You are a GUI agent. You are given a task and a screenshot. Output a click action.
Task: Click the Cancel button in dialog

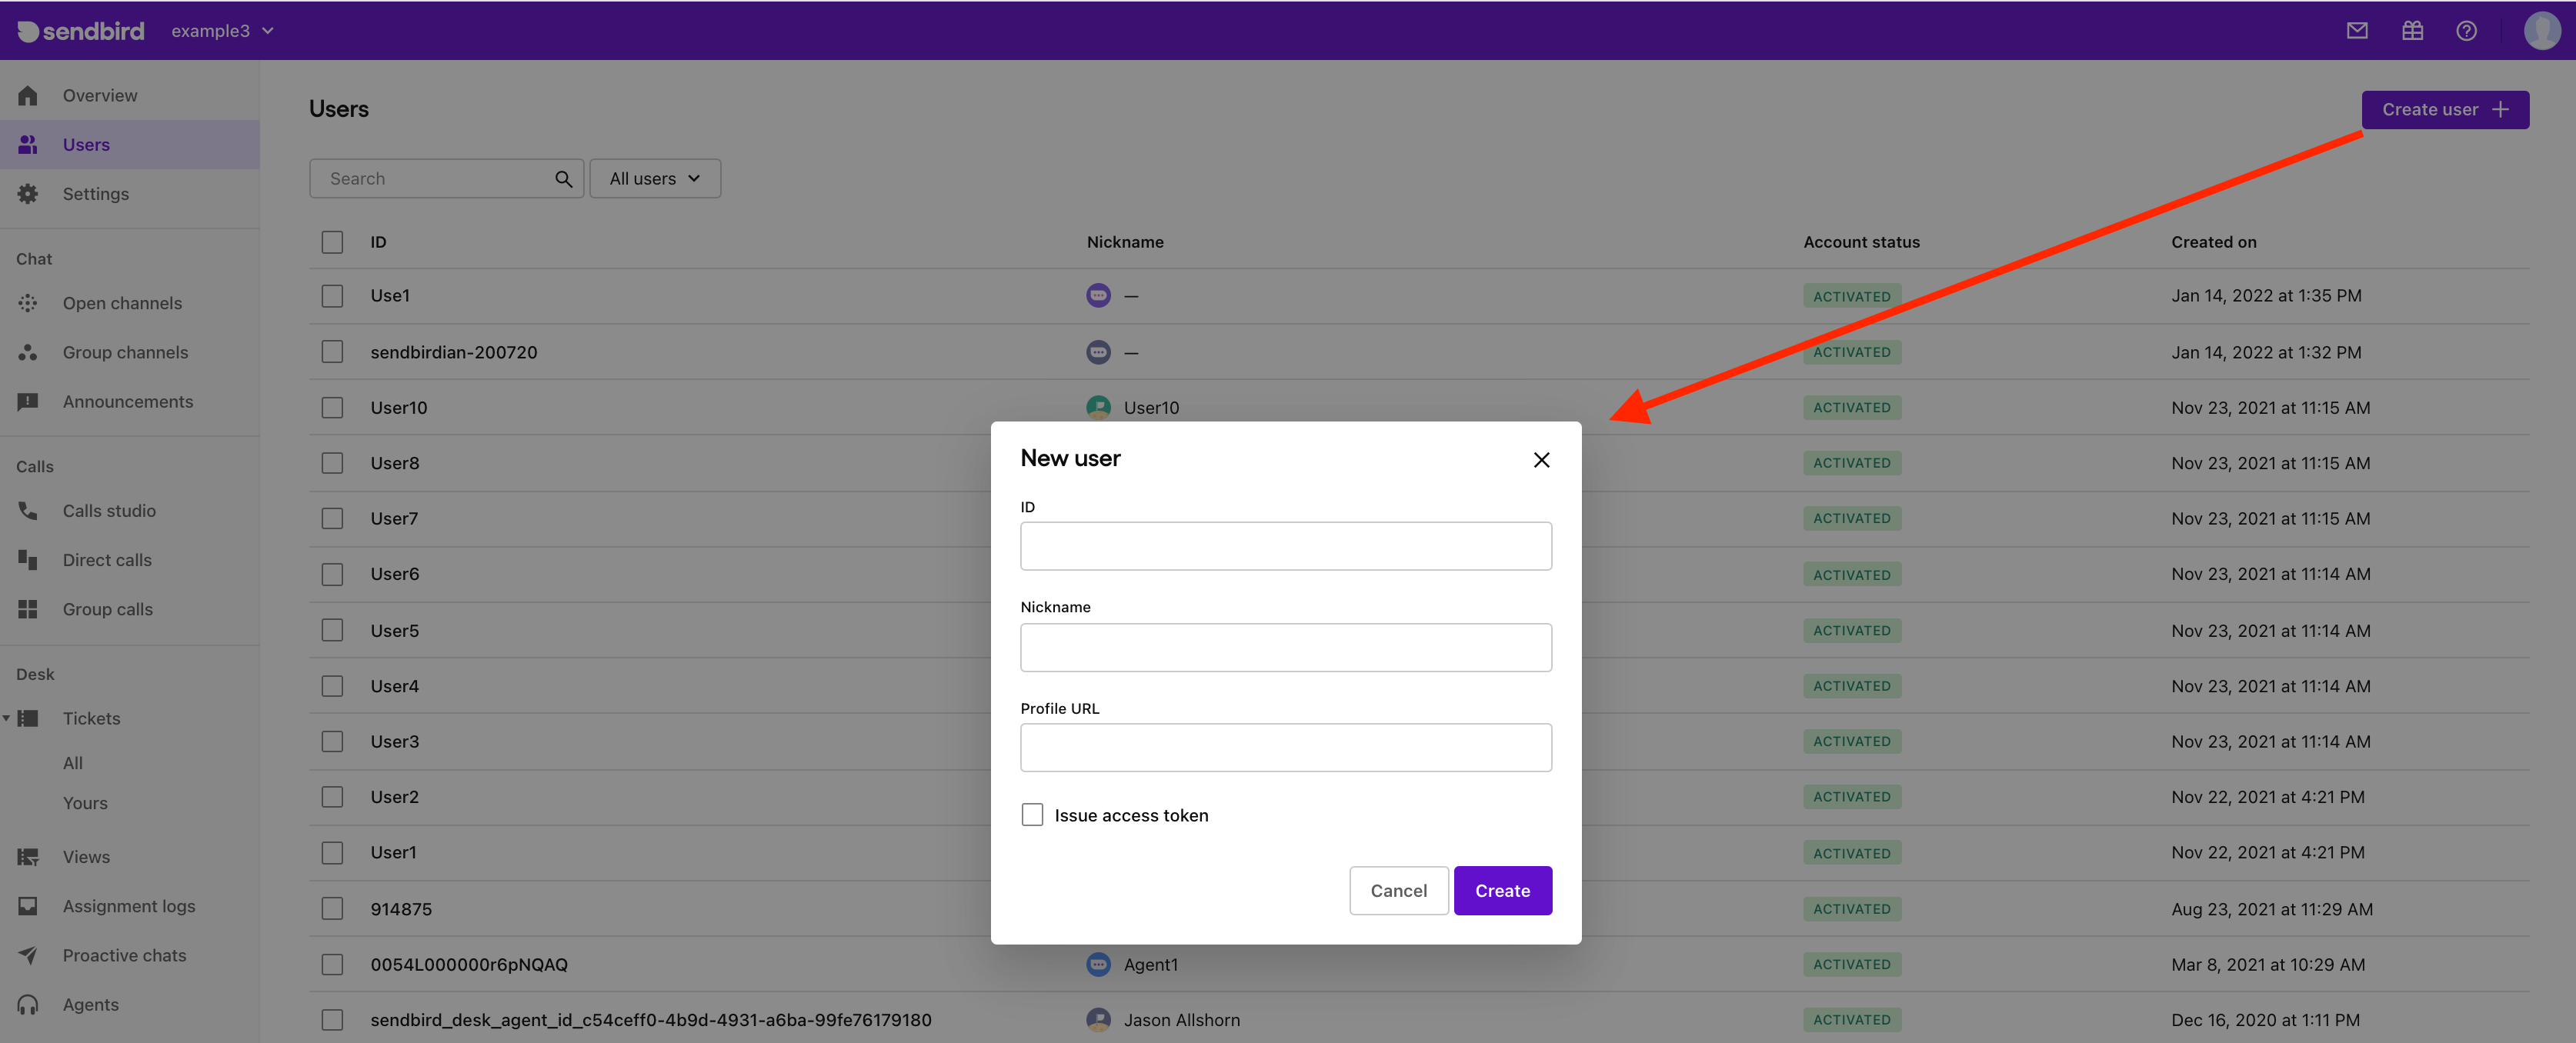pos(1398,890)
